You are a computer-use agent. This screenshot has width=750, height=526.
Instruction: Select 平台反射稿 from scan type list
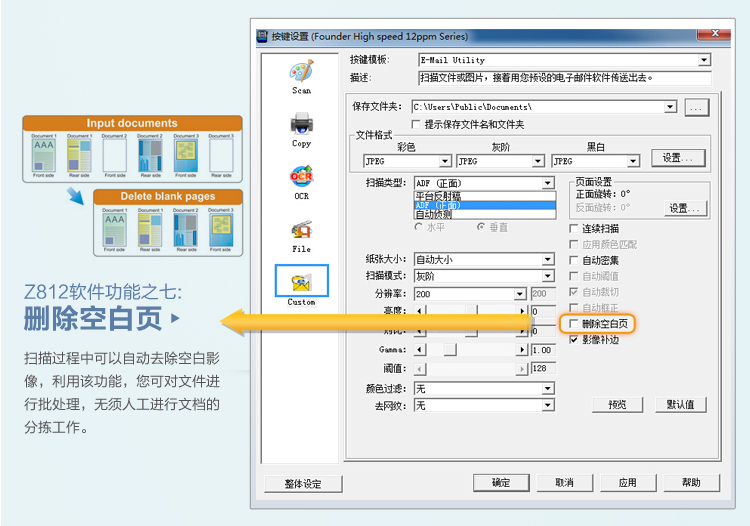tap(485, 197)
